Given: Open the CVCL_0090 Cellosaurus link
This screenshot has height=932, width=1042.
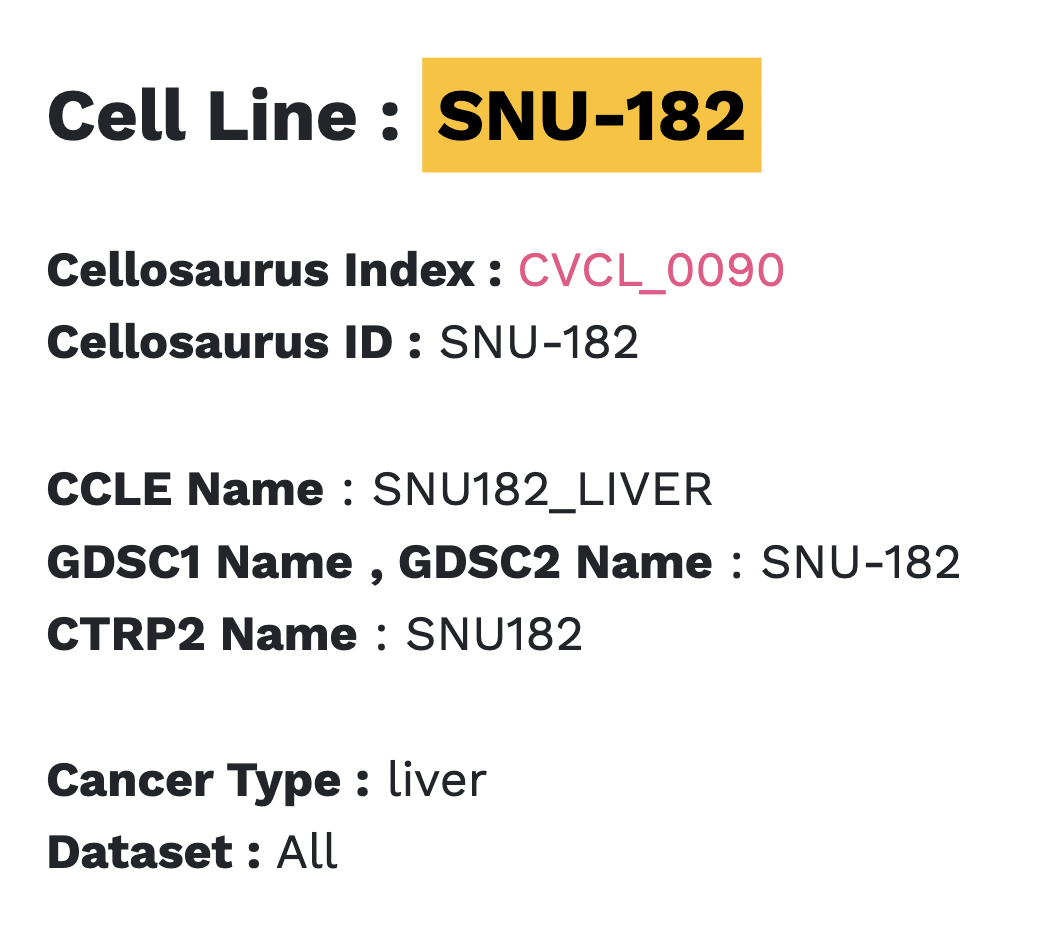Looking at the screenshot, I should pyautogui.click(x=651, y=271).
